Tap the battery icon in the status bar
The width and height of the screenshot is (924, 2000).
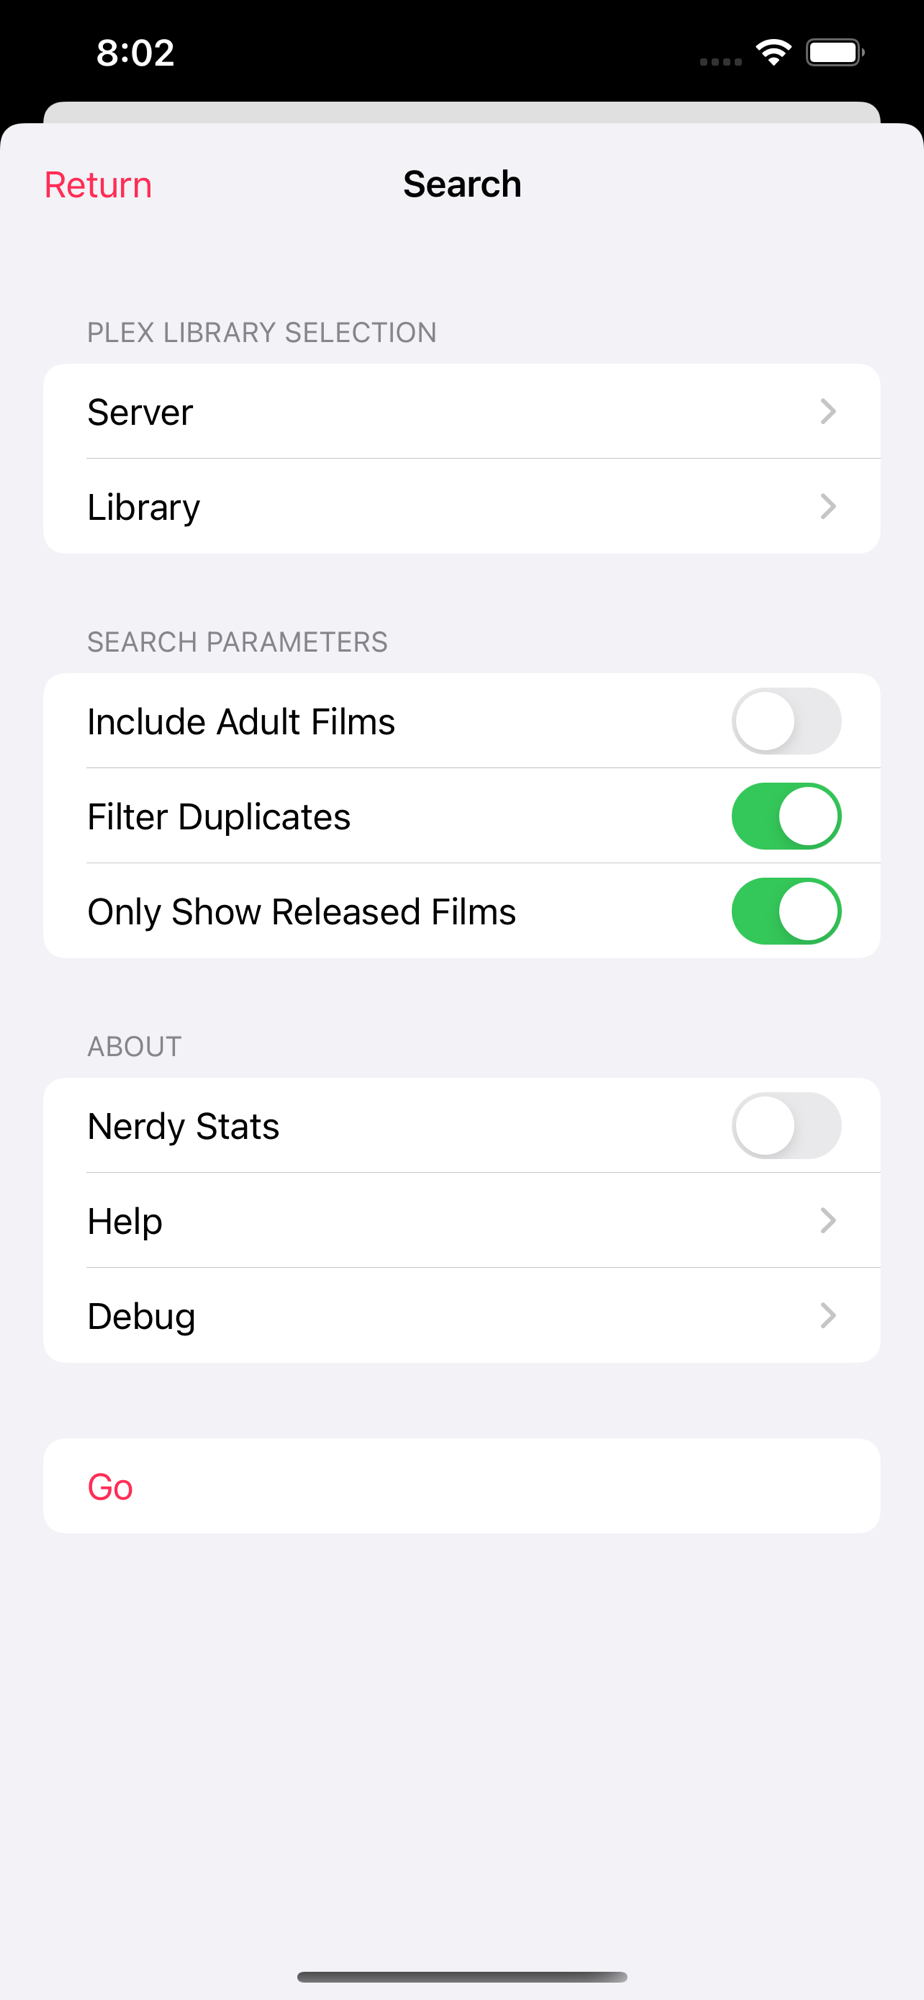835,52
